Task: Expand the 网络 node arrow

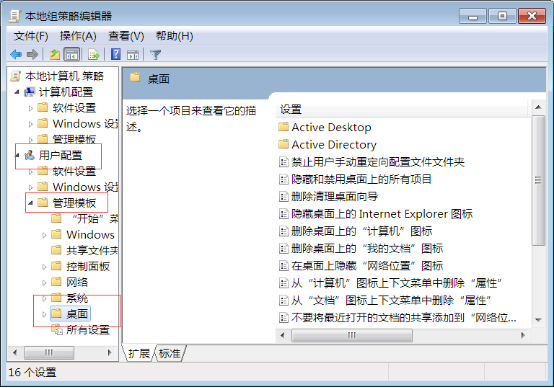Action: pyautogui.click(x=44, y=282)
